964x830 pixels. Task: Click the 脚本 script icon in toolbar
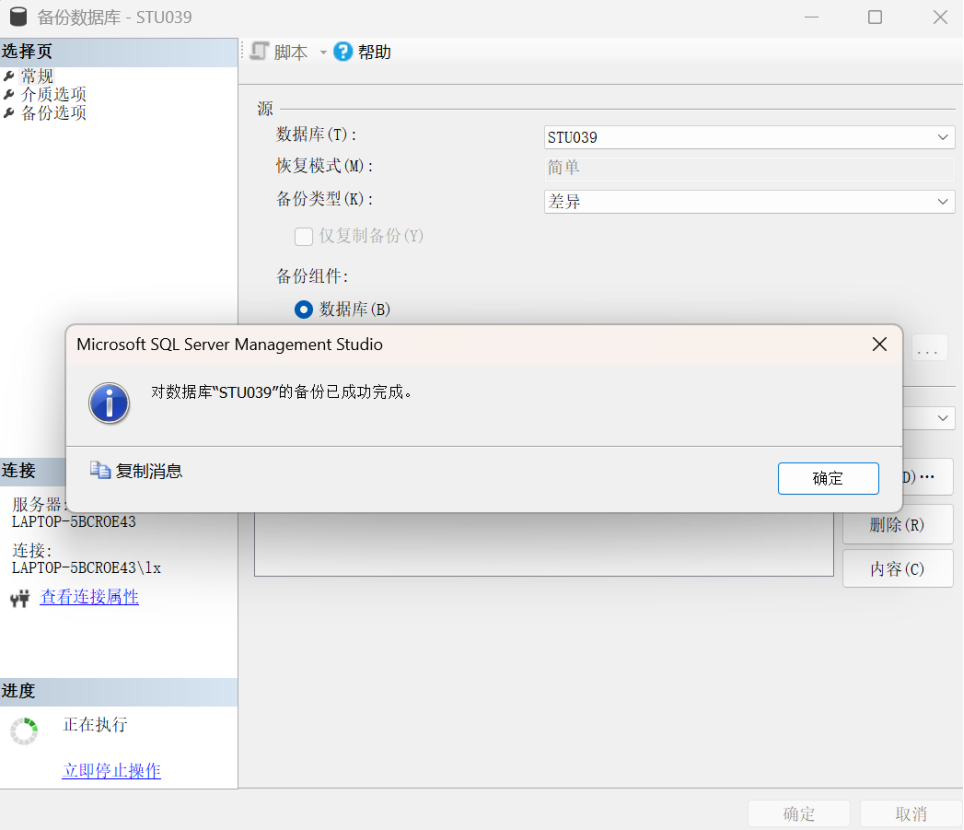[x=260, y=52]
